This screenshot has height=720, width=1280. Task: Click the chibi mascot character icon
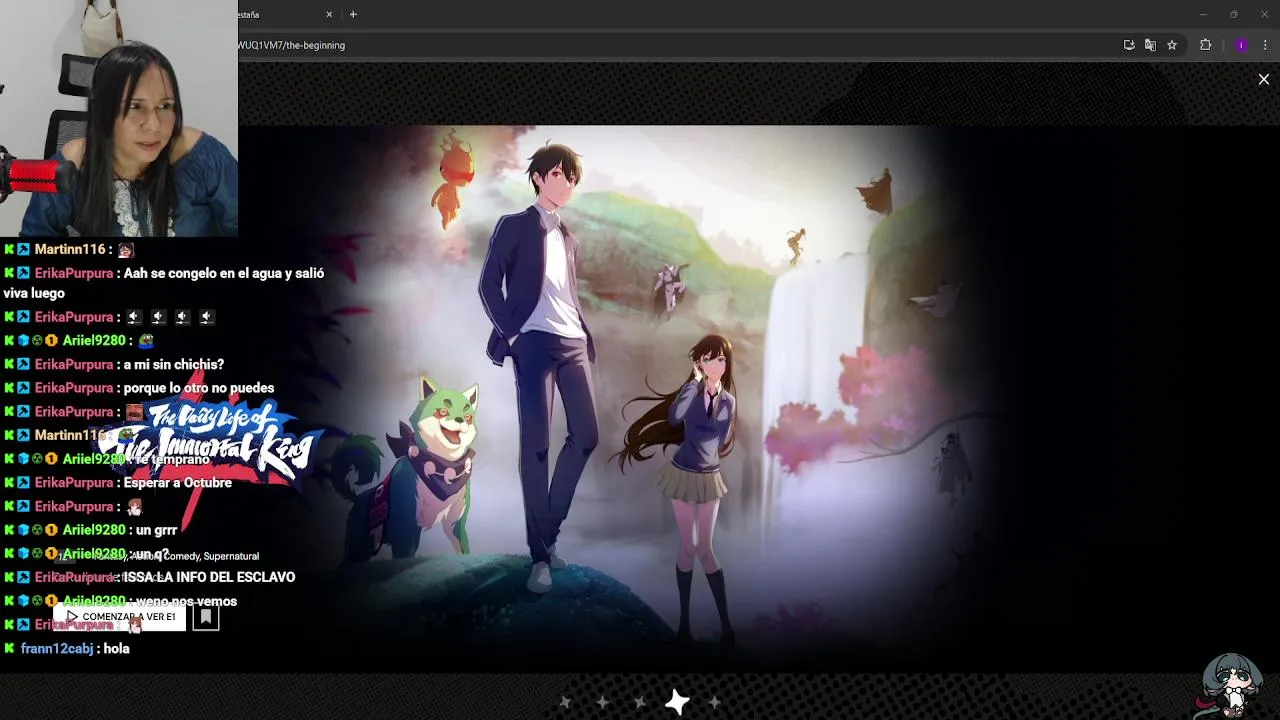pos(1231,686)
